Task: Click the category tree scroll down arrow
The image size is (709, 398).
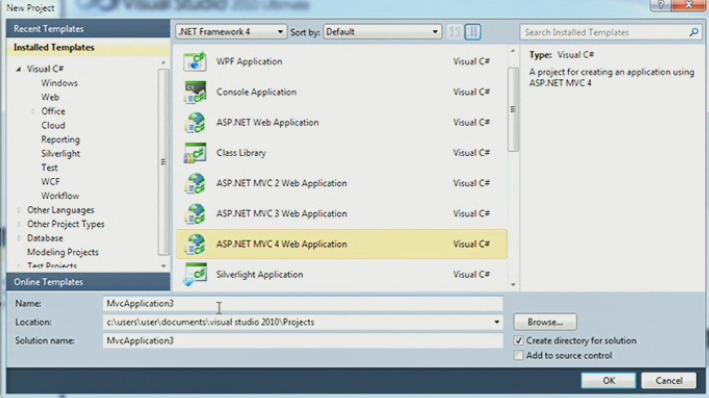Action: pos(163,266)
